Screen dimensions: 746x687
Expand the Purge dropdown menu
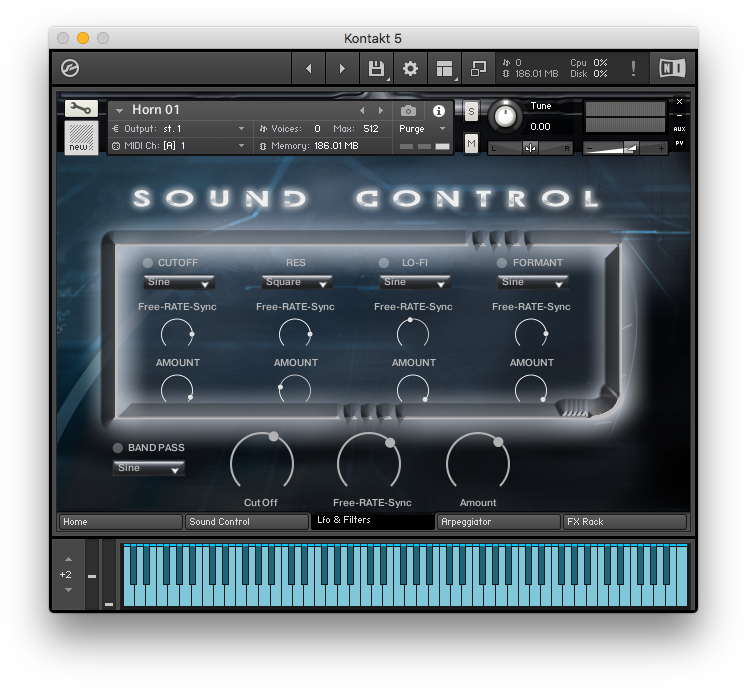pyautogui.click(x=422, y=129)
